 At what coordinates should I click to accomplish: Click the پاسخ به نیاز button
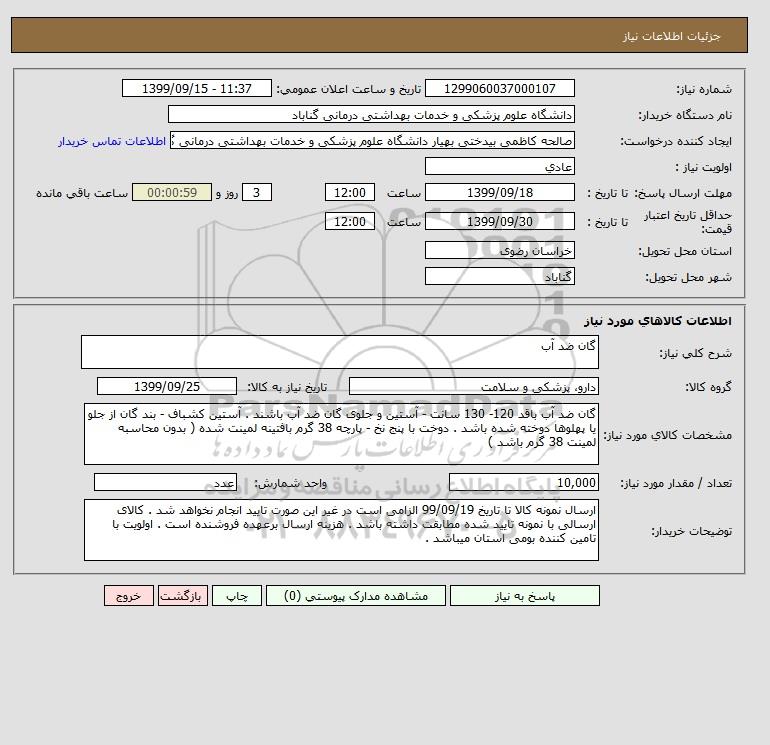point(524,596)
